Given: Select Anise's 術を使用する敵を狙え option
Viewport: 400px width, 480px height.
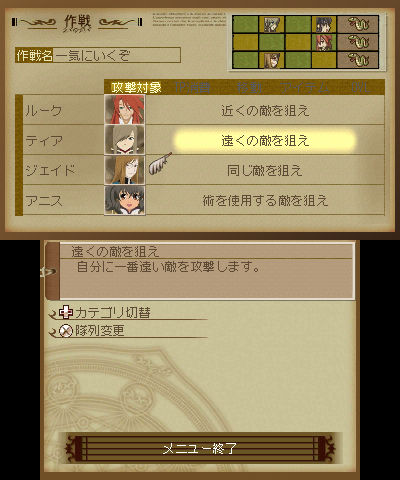Looking at the screenshot, I should coord(265,201).
